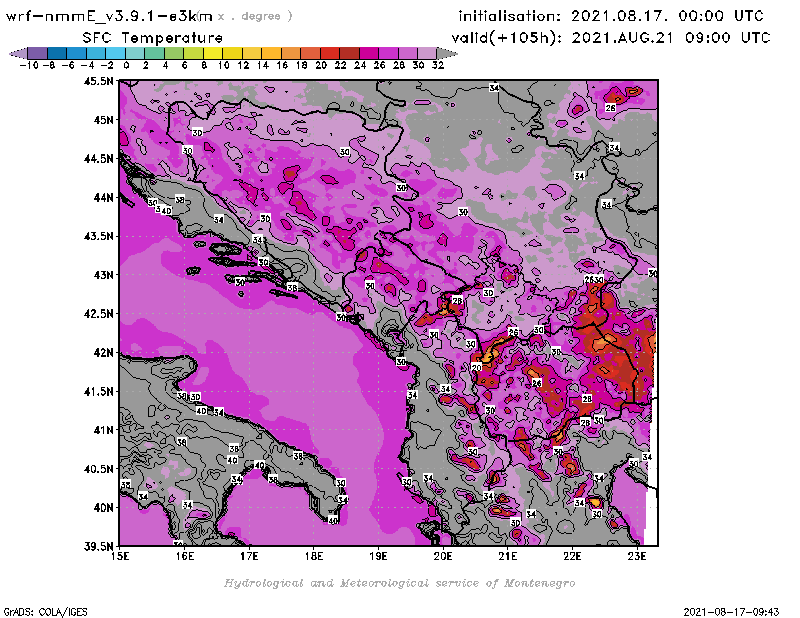Click the 43N latitude label

(x=103, y=275)
